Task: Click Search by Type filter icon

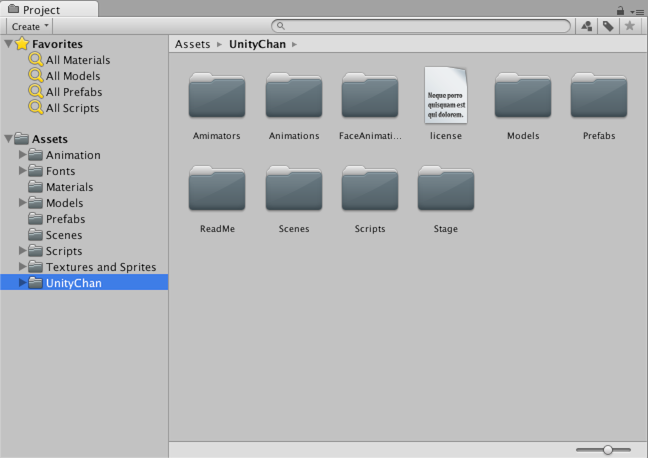Action: click(586, 26)
